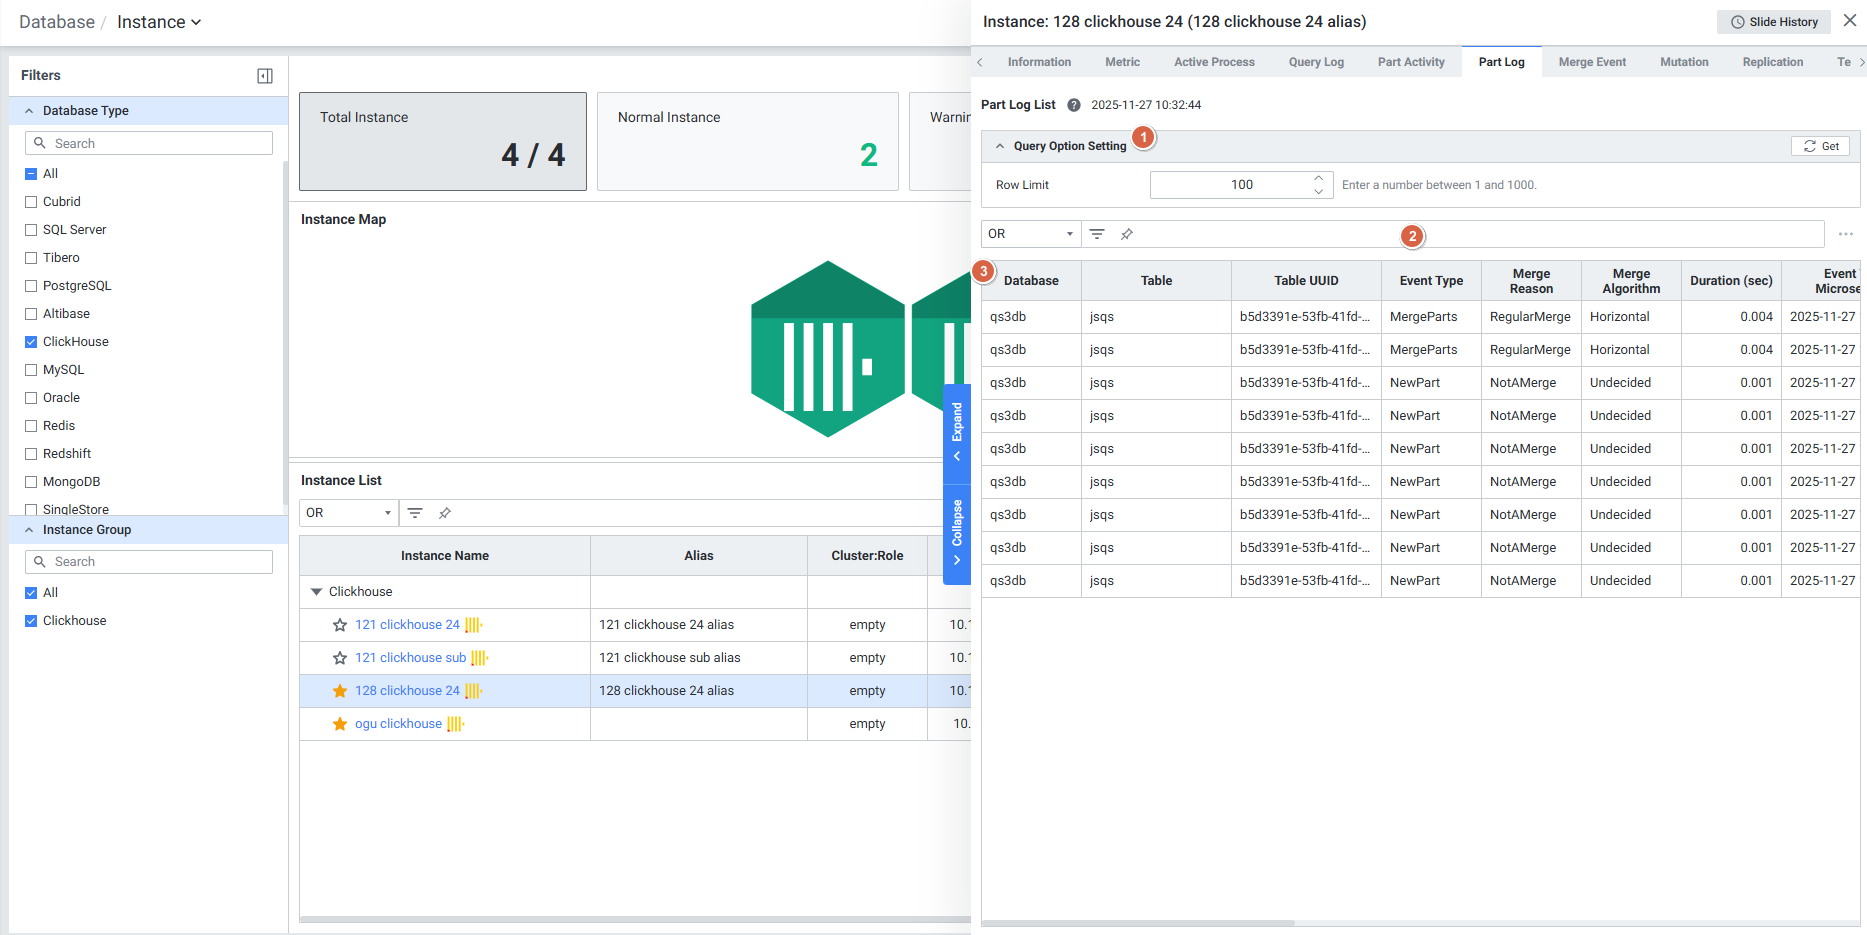Check the Oracle database type filter

tap(31, 398)
